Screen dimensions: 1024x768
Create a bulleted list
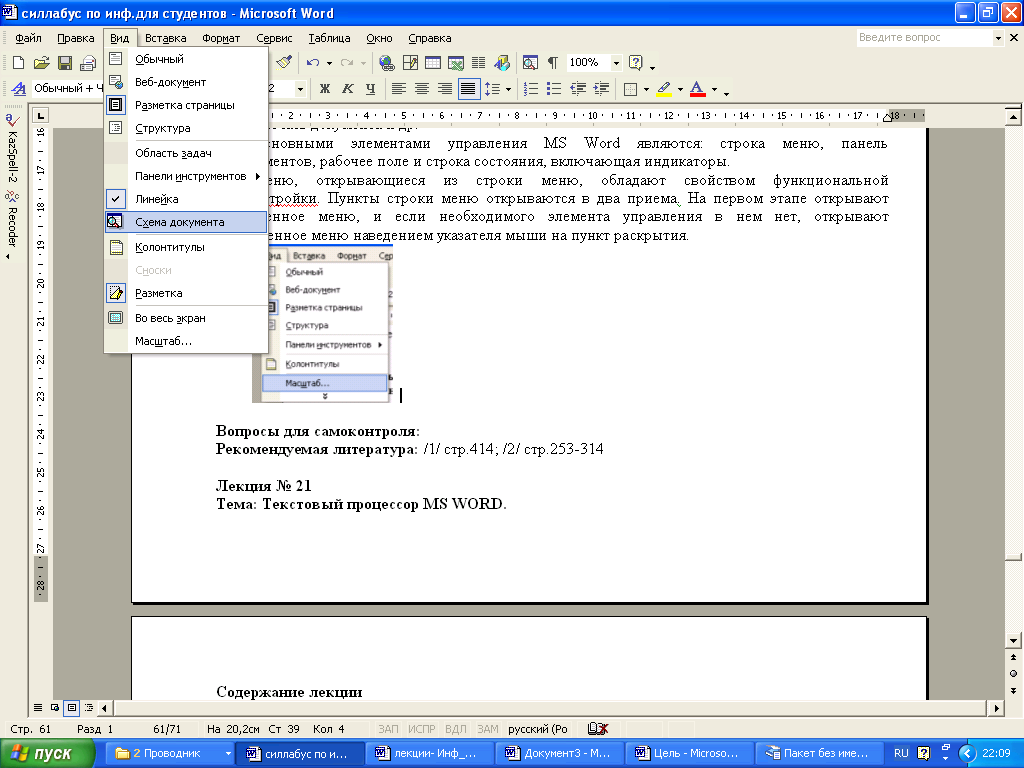tap(554, 89)
